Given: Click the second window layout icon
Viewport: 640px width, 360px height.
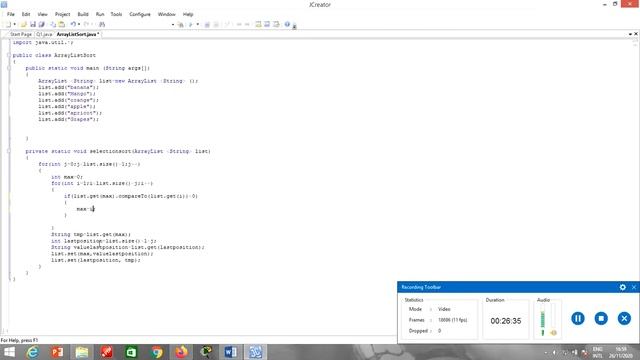Looking at the screenshot, I should (267, 24).
